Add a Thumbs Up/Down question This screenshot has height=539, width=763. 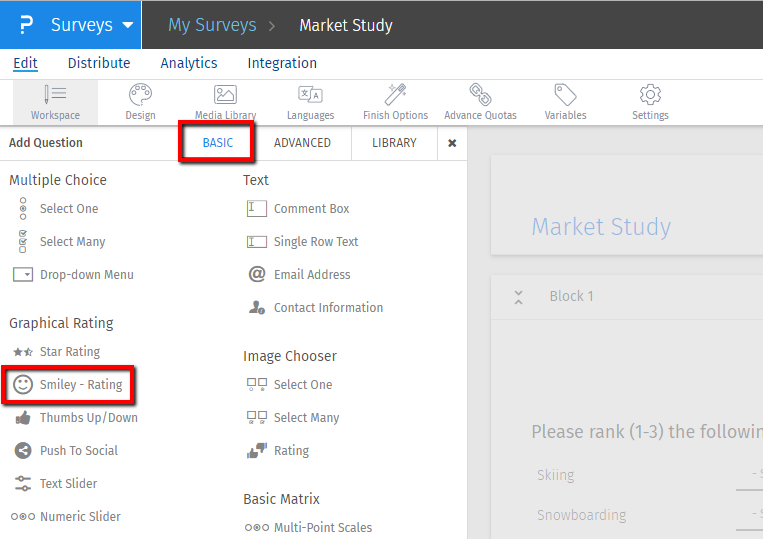[88, 418]
